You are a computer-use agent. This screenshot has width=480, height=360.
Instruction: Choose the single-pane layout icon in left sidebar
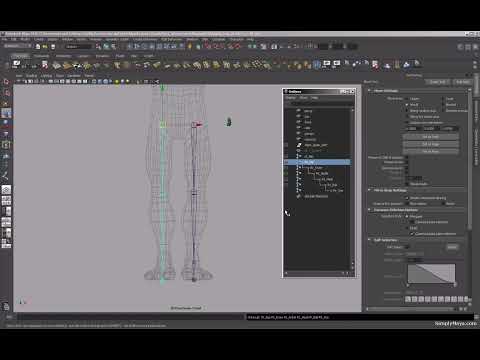click(x=6, y=190)
